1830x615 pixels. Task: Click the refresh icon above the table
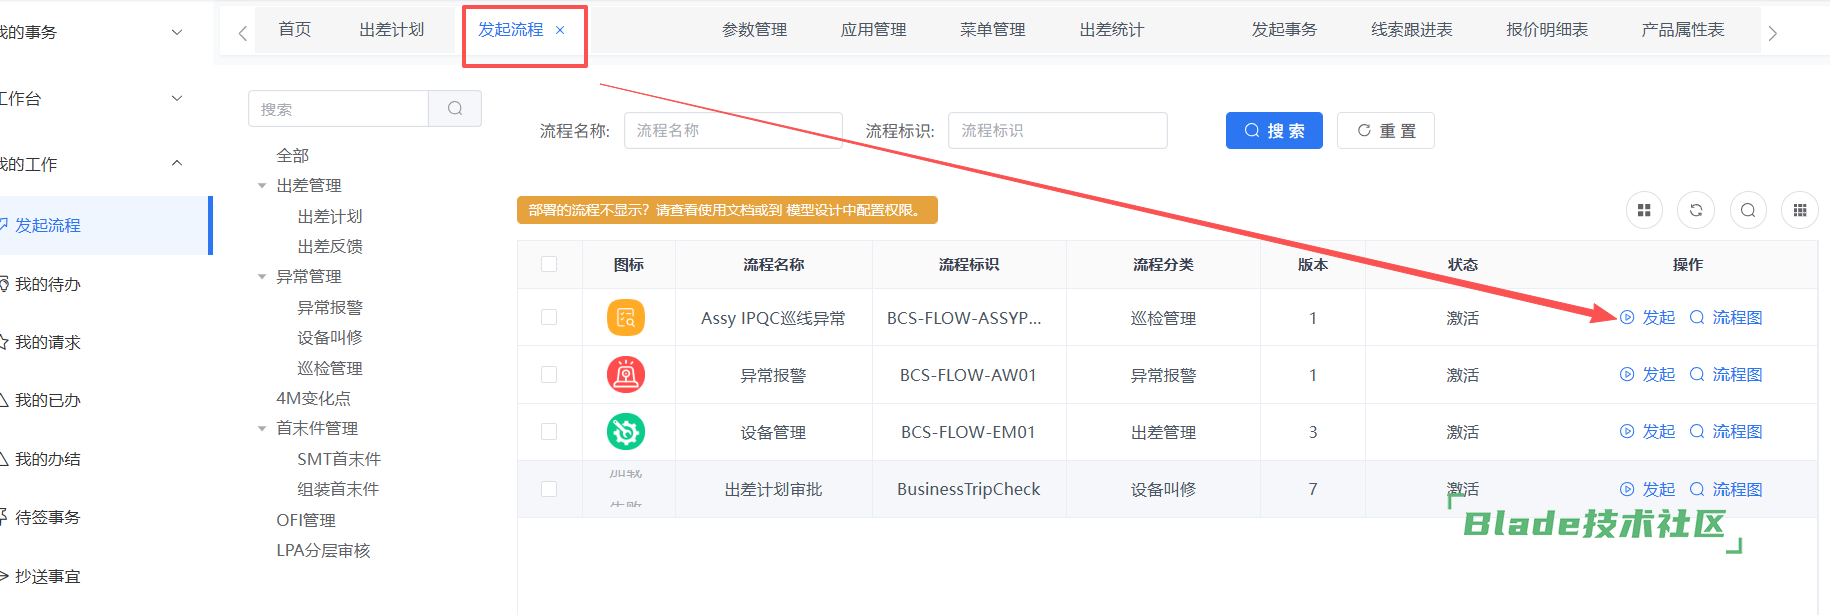coord(1695,210)
